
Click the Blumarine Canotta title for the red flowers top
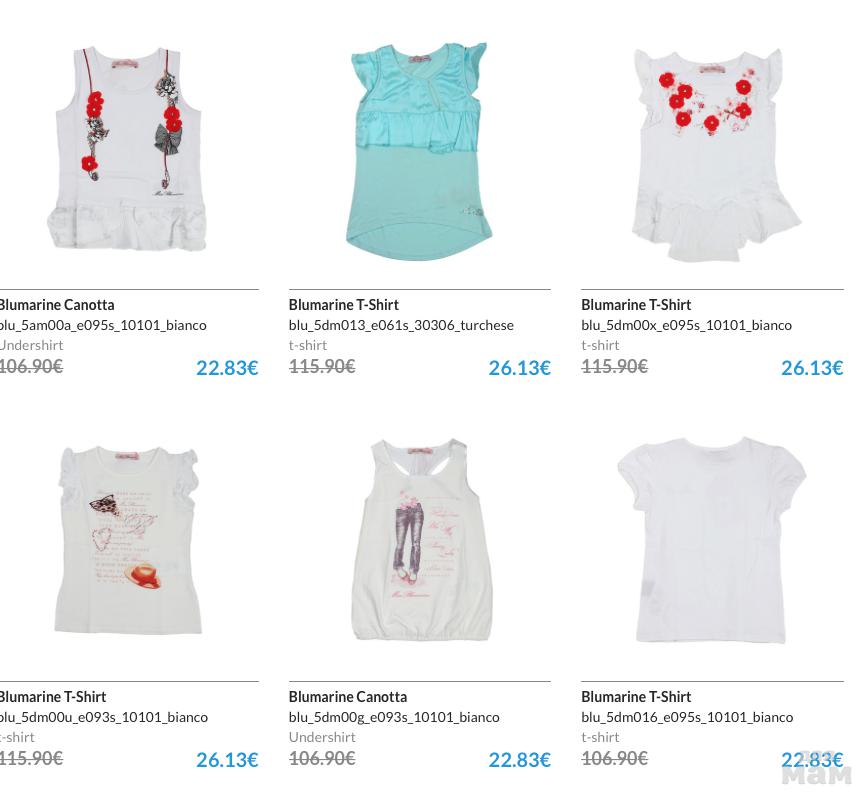point(56,305)
